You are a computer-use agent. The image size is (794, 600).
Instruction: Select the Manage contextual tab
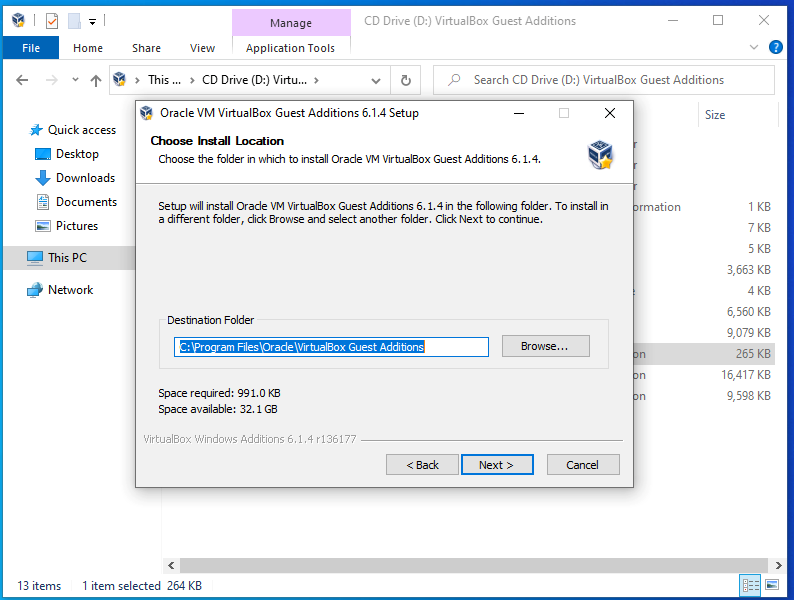pyautogui.click(x=291, y=23)
